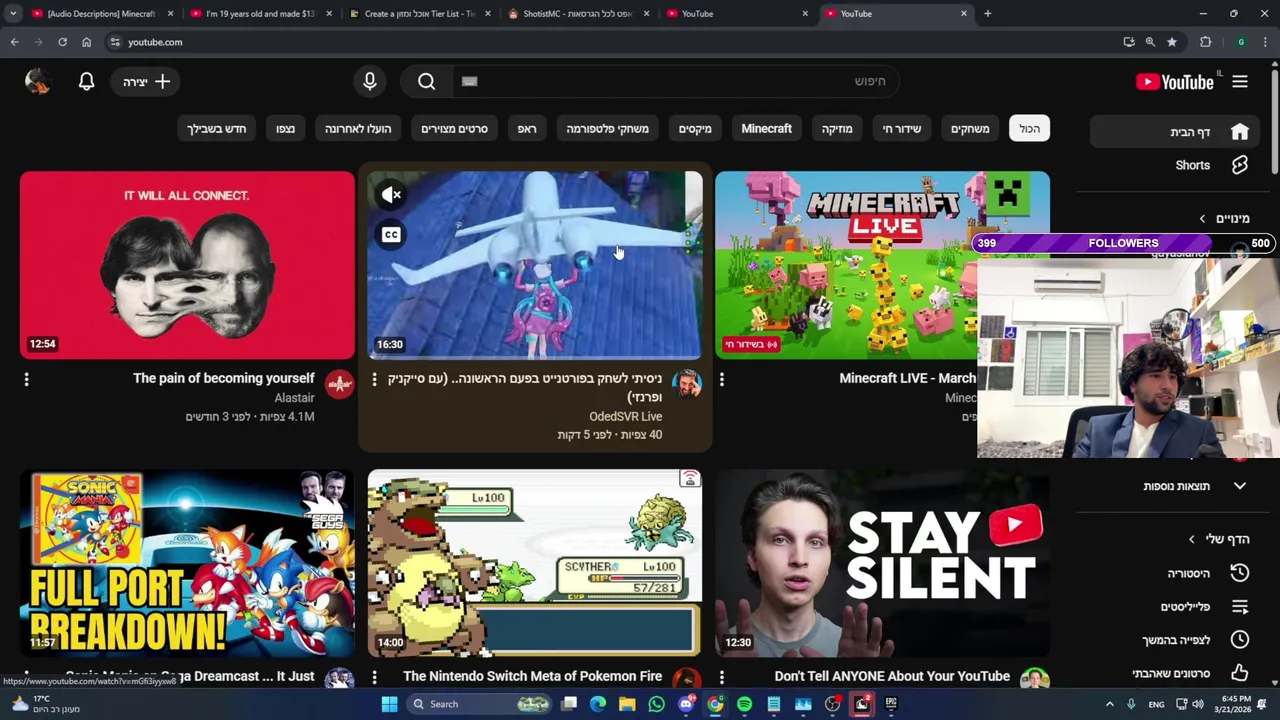Select the הכול filter chip
This screenshot has width=1280, height=720.
pyautogui.click(x=1029, y=129)
